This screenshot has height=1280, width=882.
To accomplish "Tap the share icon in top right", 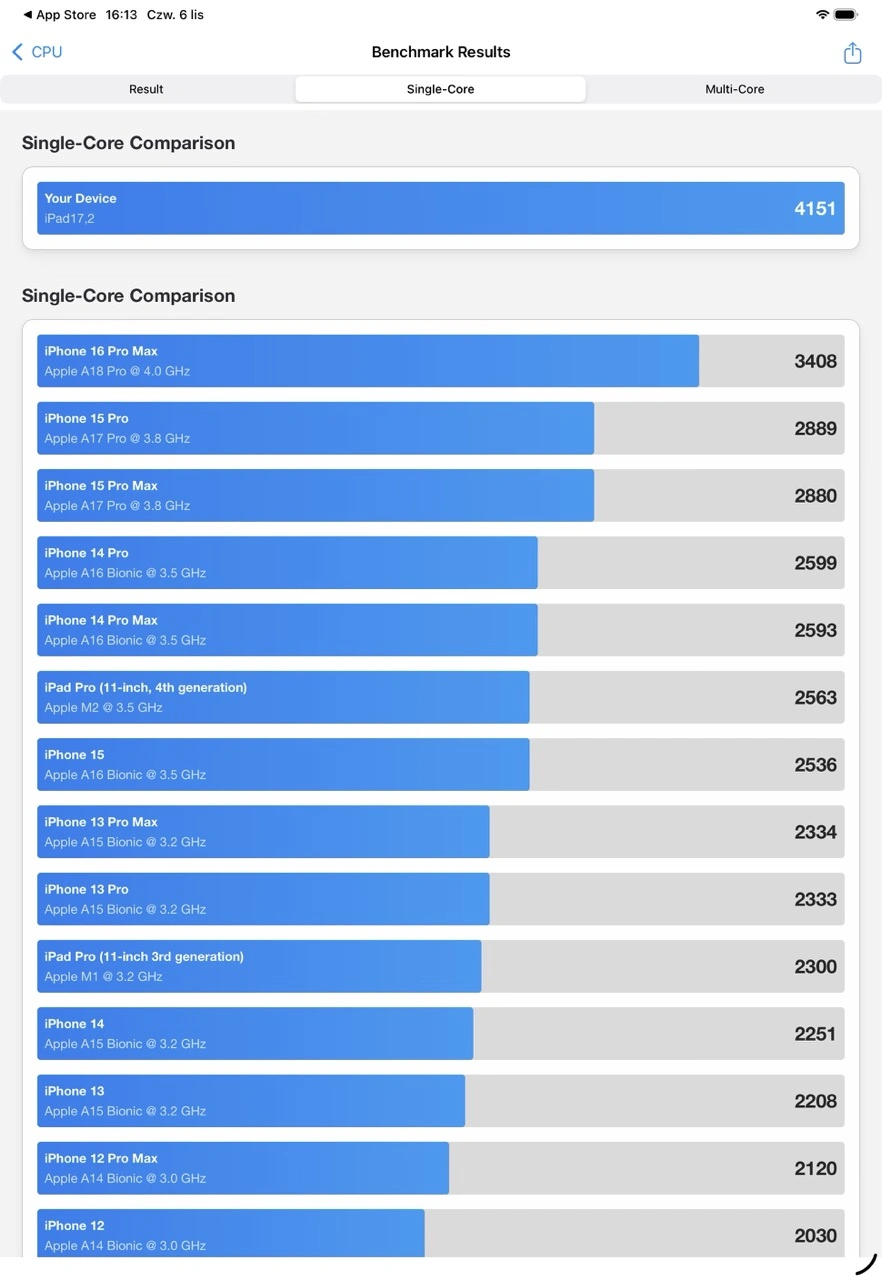I will (852, 53).
